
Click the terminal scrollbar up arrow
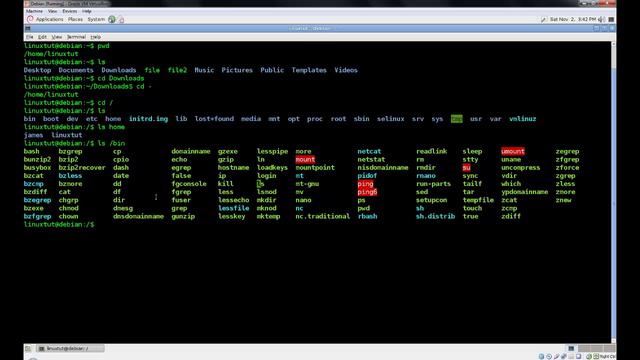(613, 44)
